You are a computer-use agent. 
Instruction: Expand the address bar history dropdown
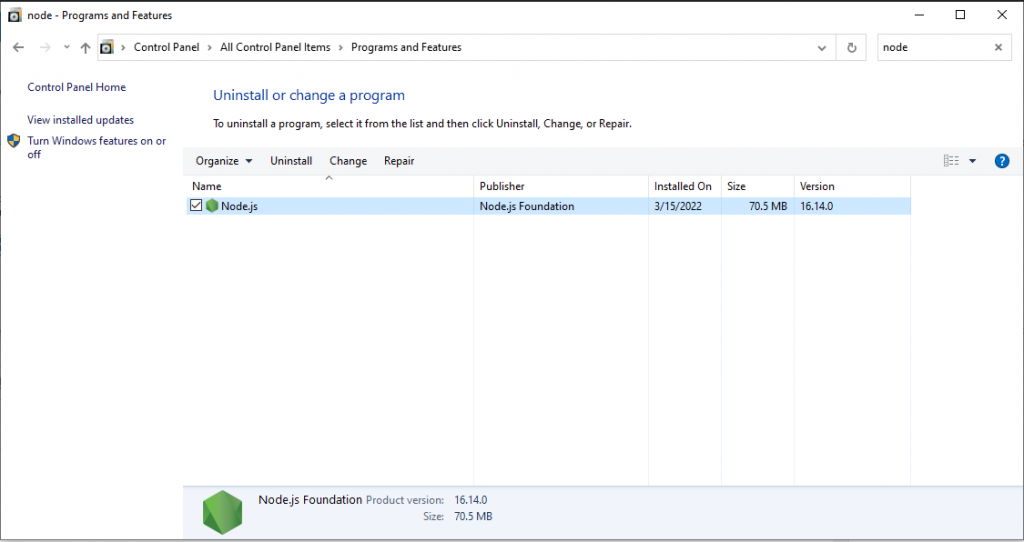[x=822, y=48]
